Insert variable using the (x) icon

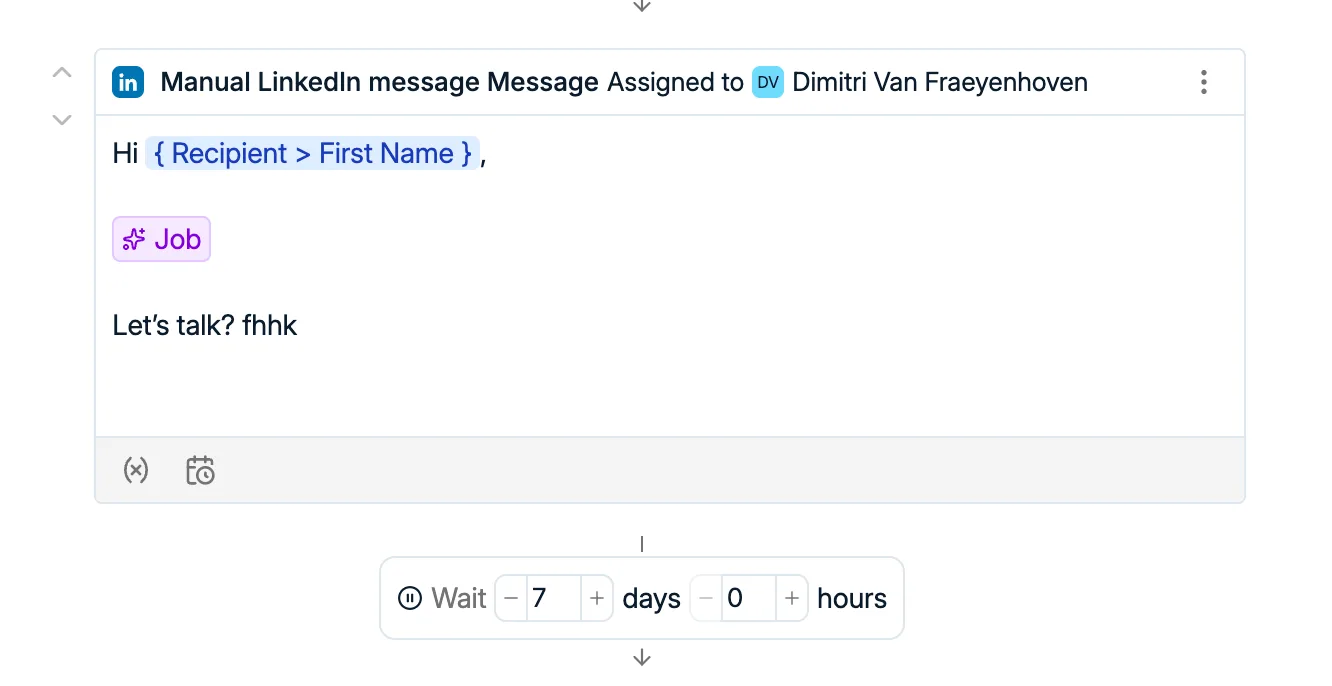click(136, 470)
